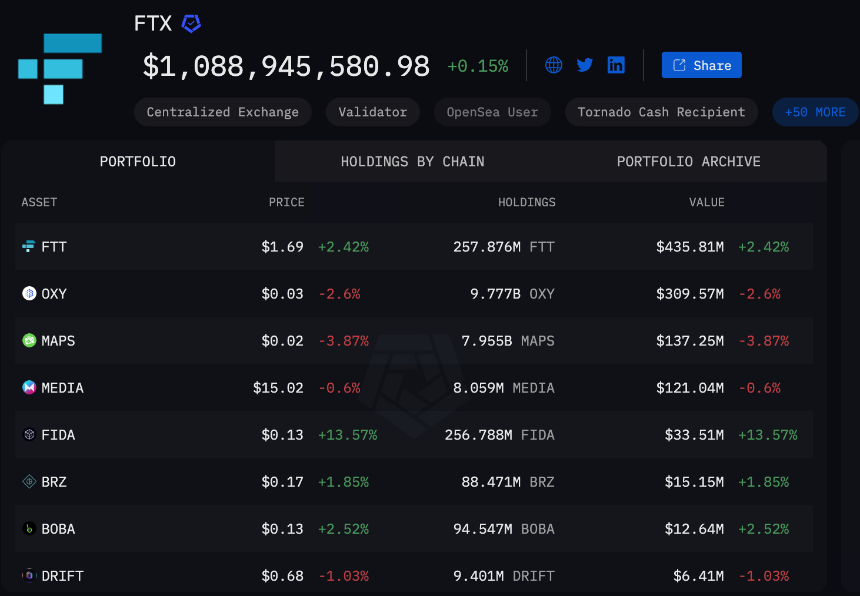Click the MEDIA value $121.04M

pos(690,388)
